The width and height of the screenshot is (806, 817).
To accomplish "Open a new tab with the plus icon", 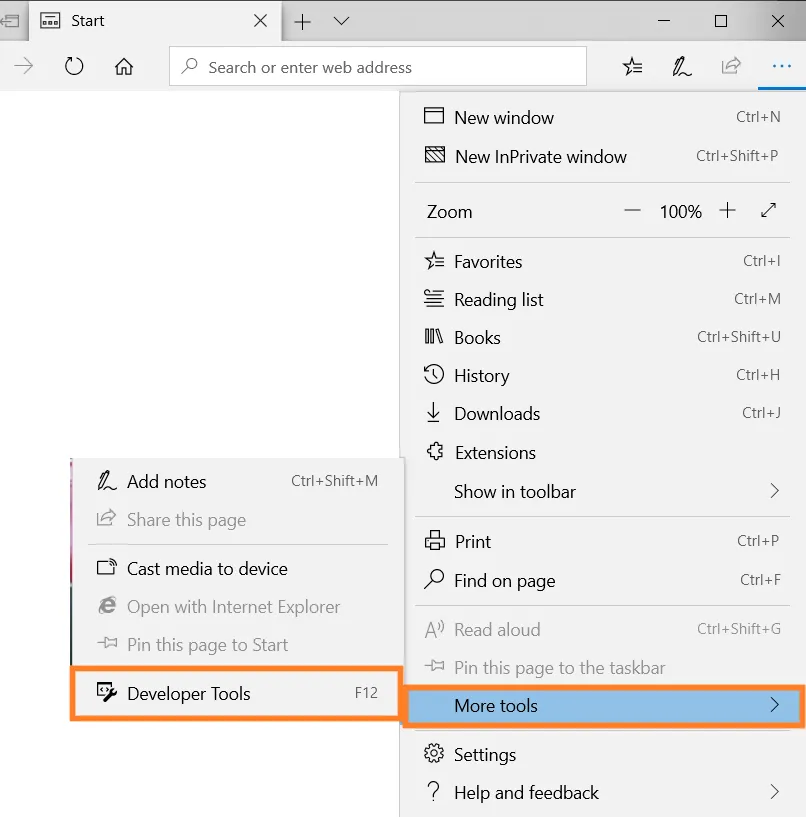I will click(x=302, y=21).
